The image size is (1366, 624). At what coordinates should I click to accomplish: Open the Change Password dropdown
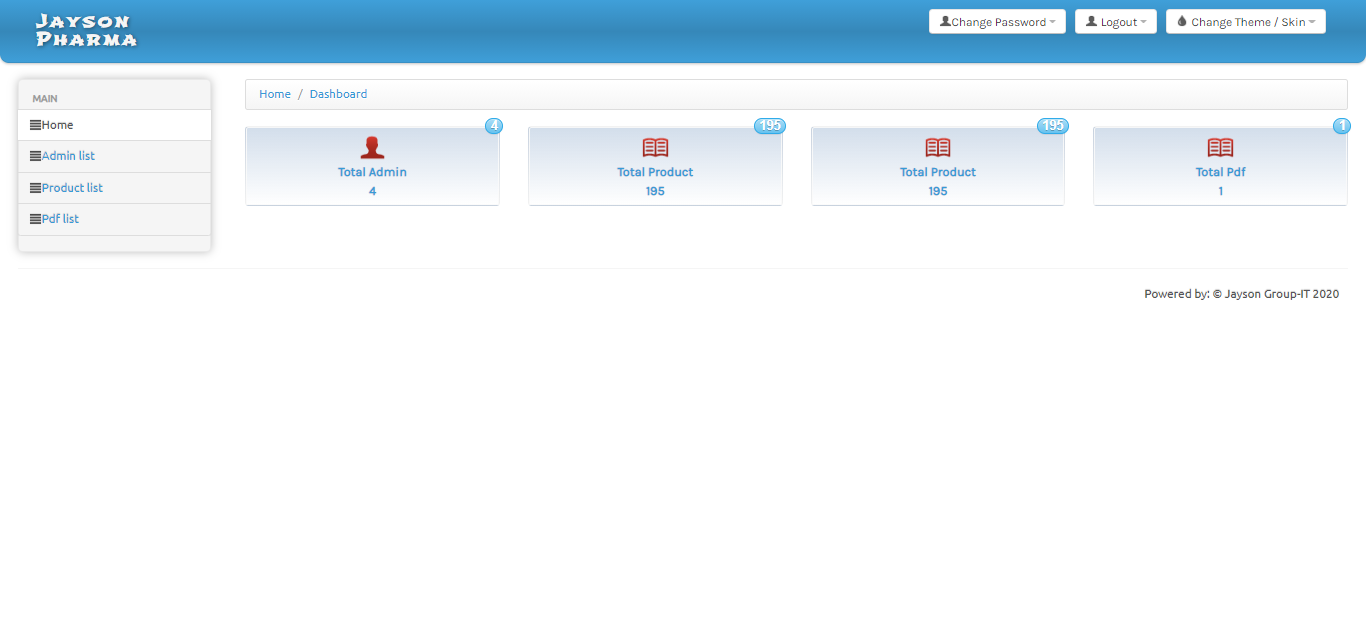tap(997, 22)
